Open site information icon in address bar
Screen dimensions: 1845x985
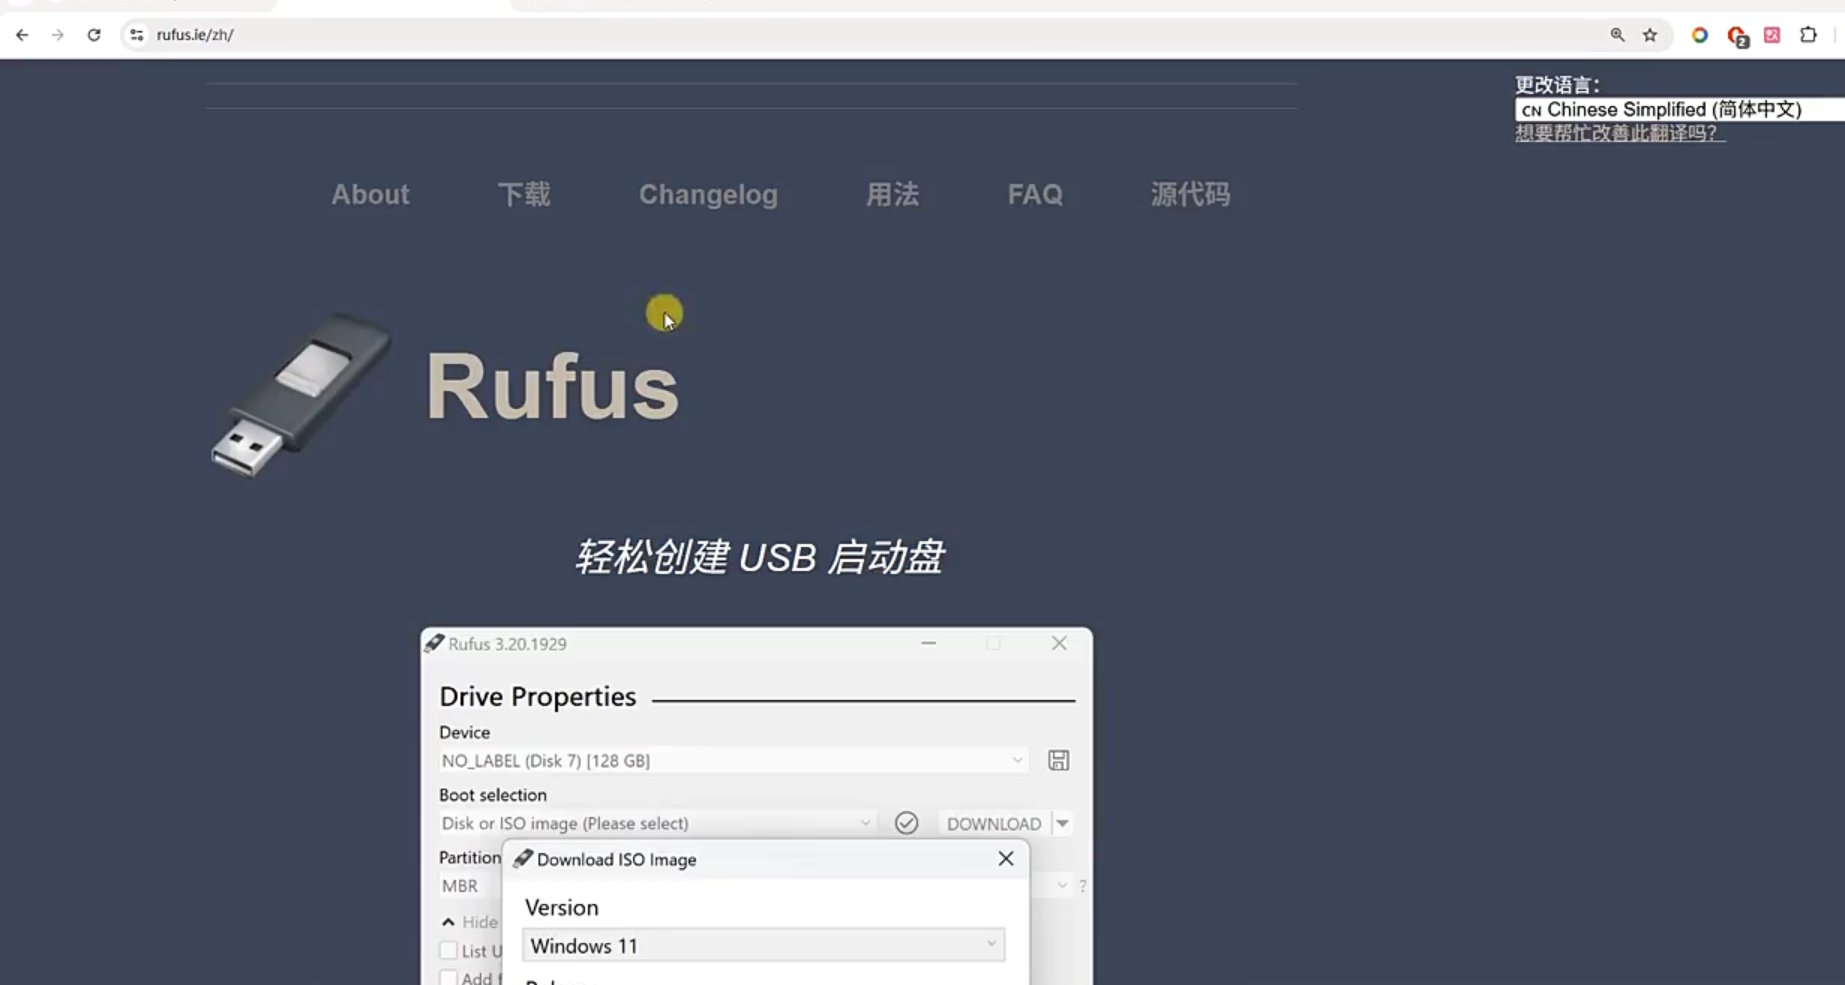click(137, 35)
